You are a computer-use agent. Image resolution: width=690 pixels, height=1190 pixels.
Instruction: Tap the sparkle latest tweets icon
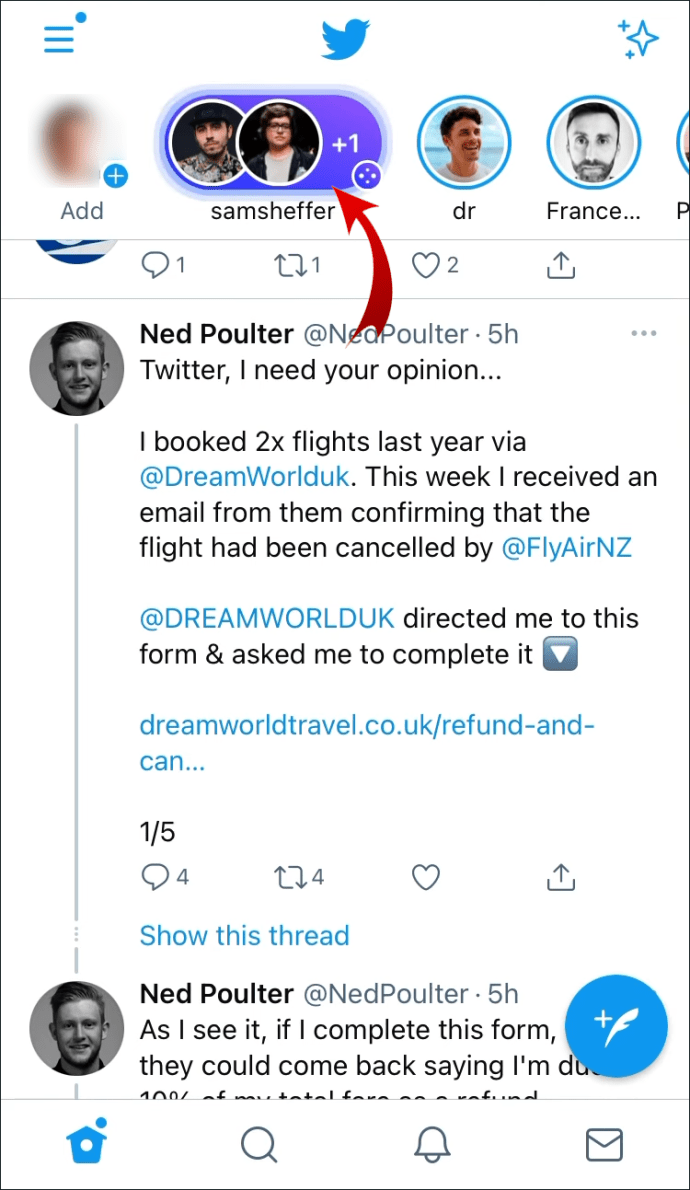[x=638, y=39]
